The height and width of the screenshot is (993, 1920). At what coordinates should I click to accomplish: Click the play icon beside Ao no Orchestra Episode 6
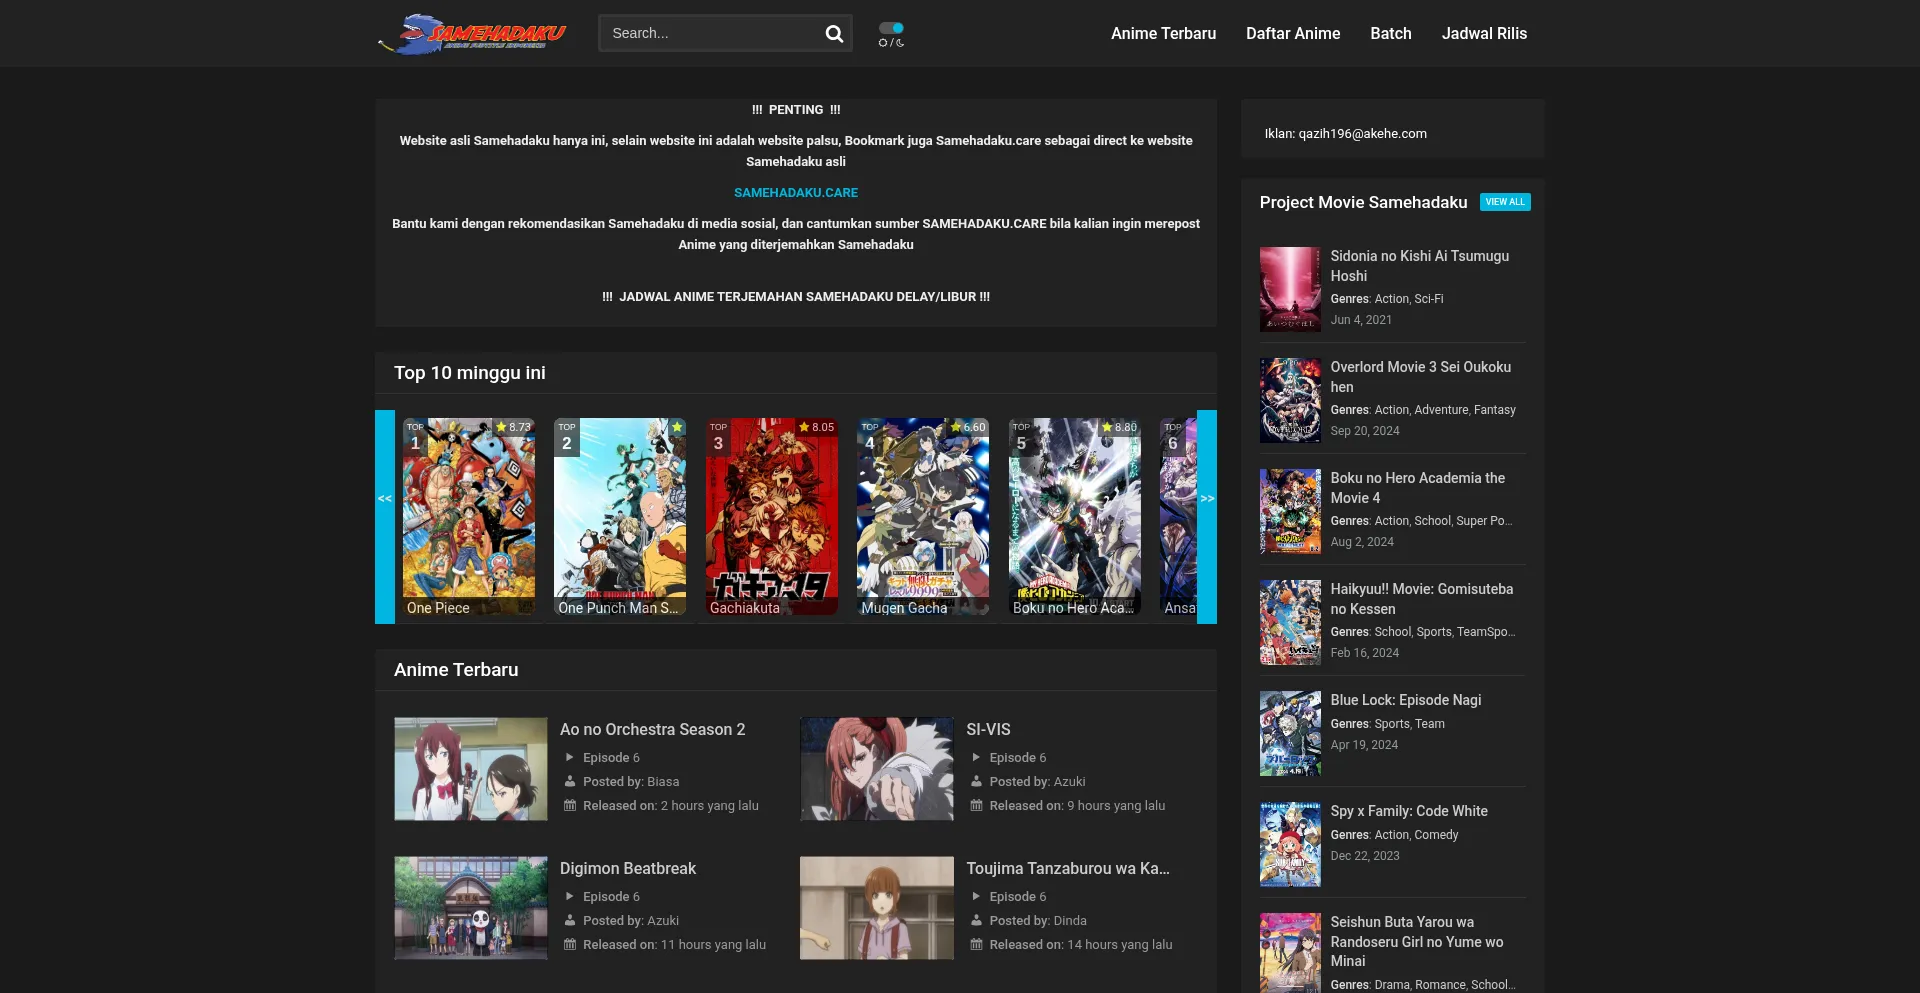[570, 758]
